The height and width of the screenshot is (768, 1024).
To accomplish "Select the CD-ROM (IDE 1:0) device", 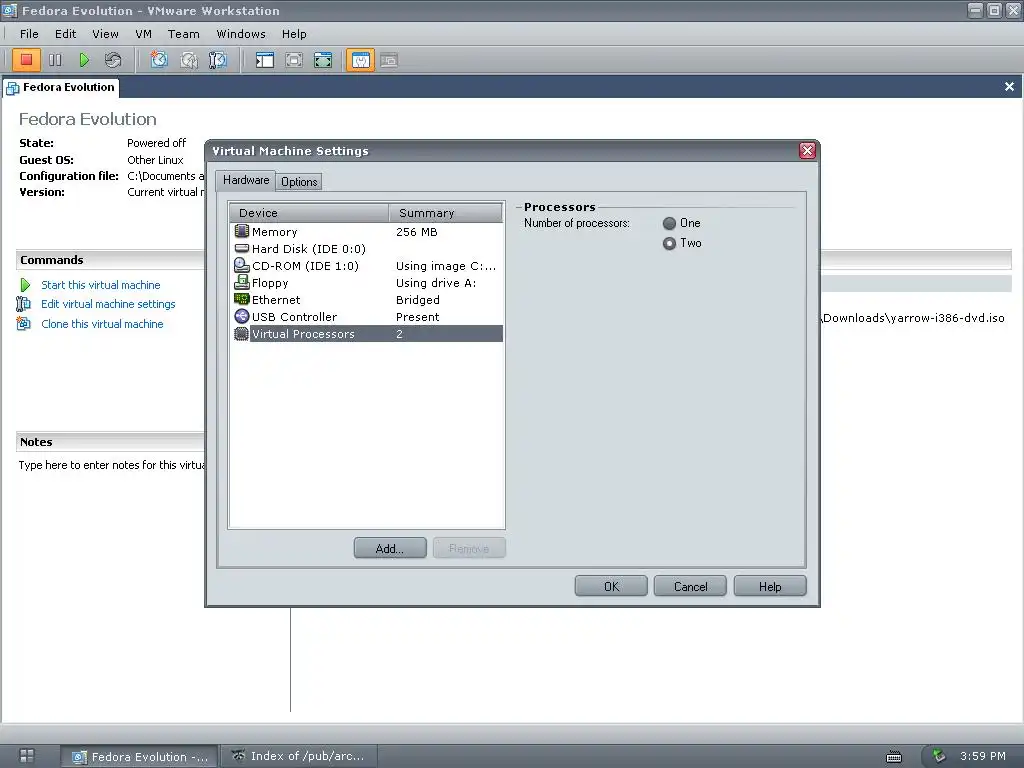I will (x=367, y=266).
